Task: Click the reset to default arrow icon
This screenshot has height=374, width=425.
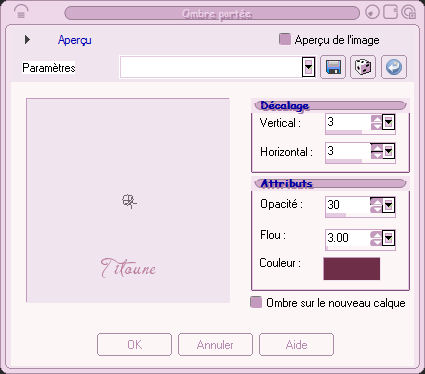Action: (394, 67)
